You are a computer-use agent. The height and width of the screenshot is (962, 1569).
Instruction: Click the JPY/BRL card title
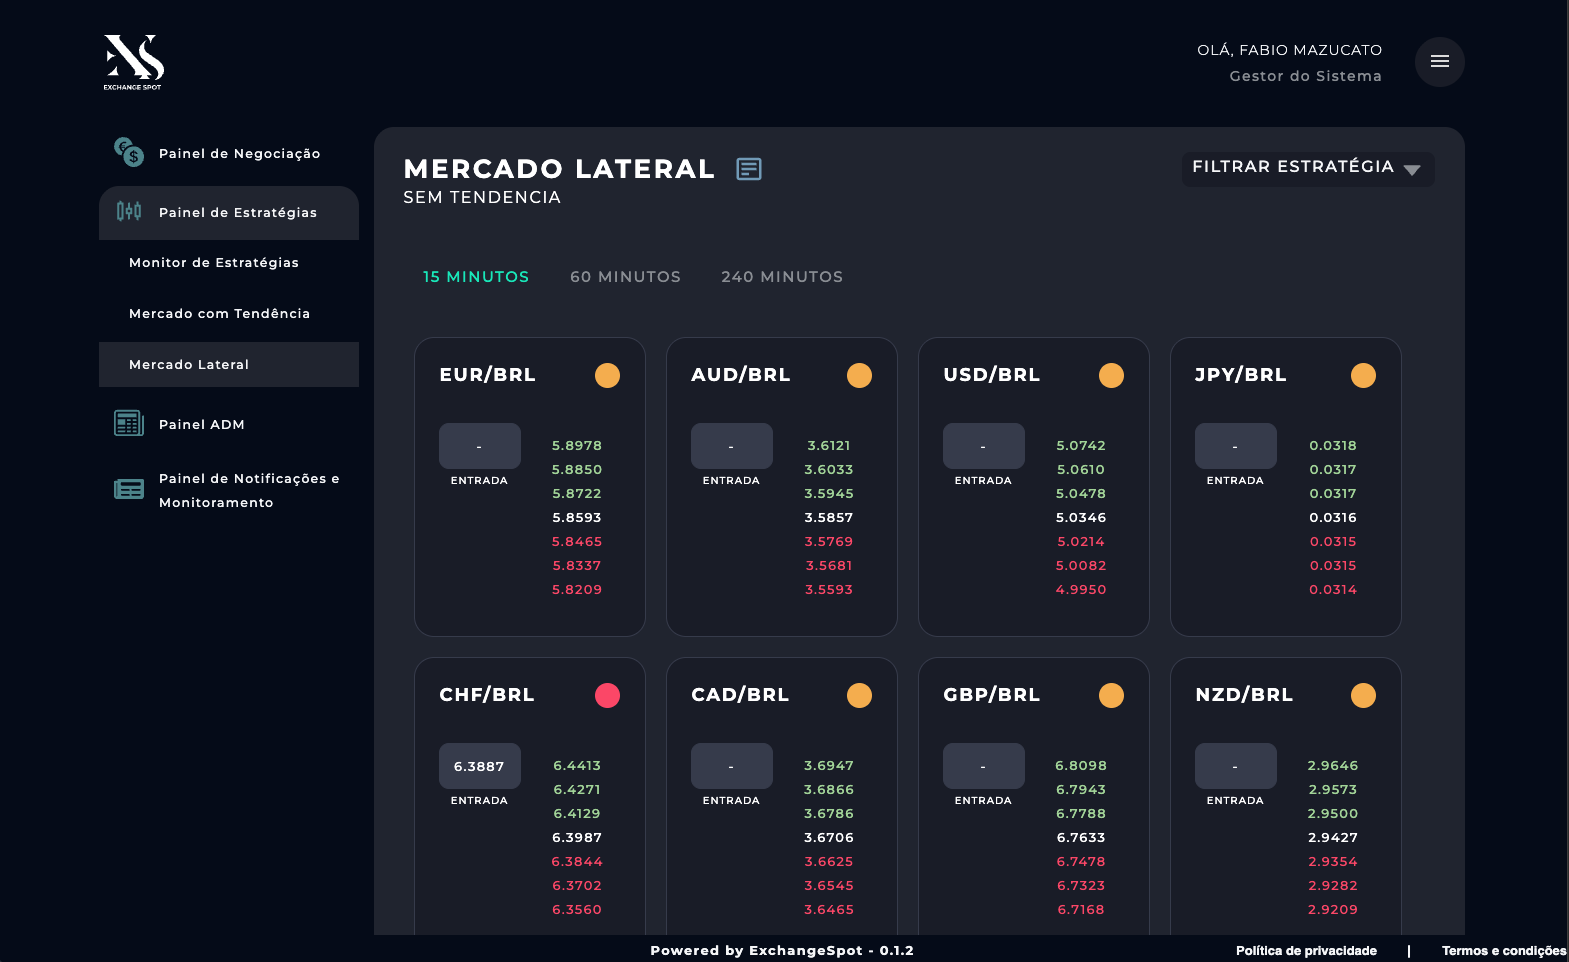(1240, 375)
